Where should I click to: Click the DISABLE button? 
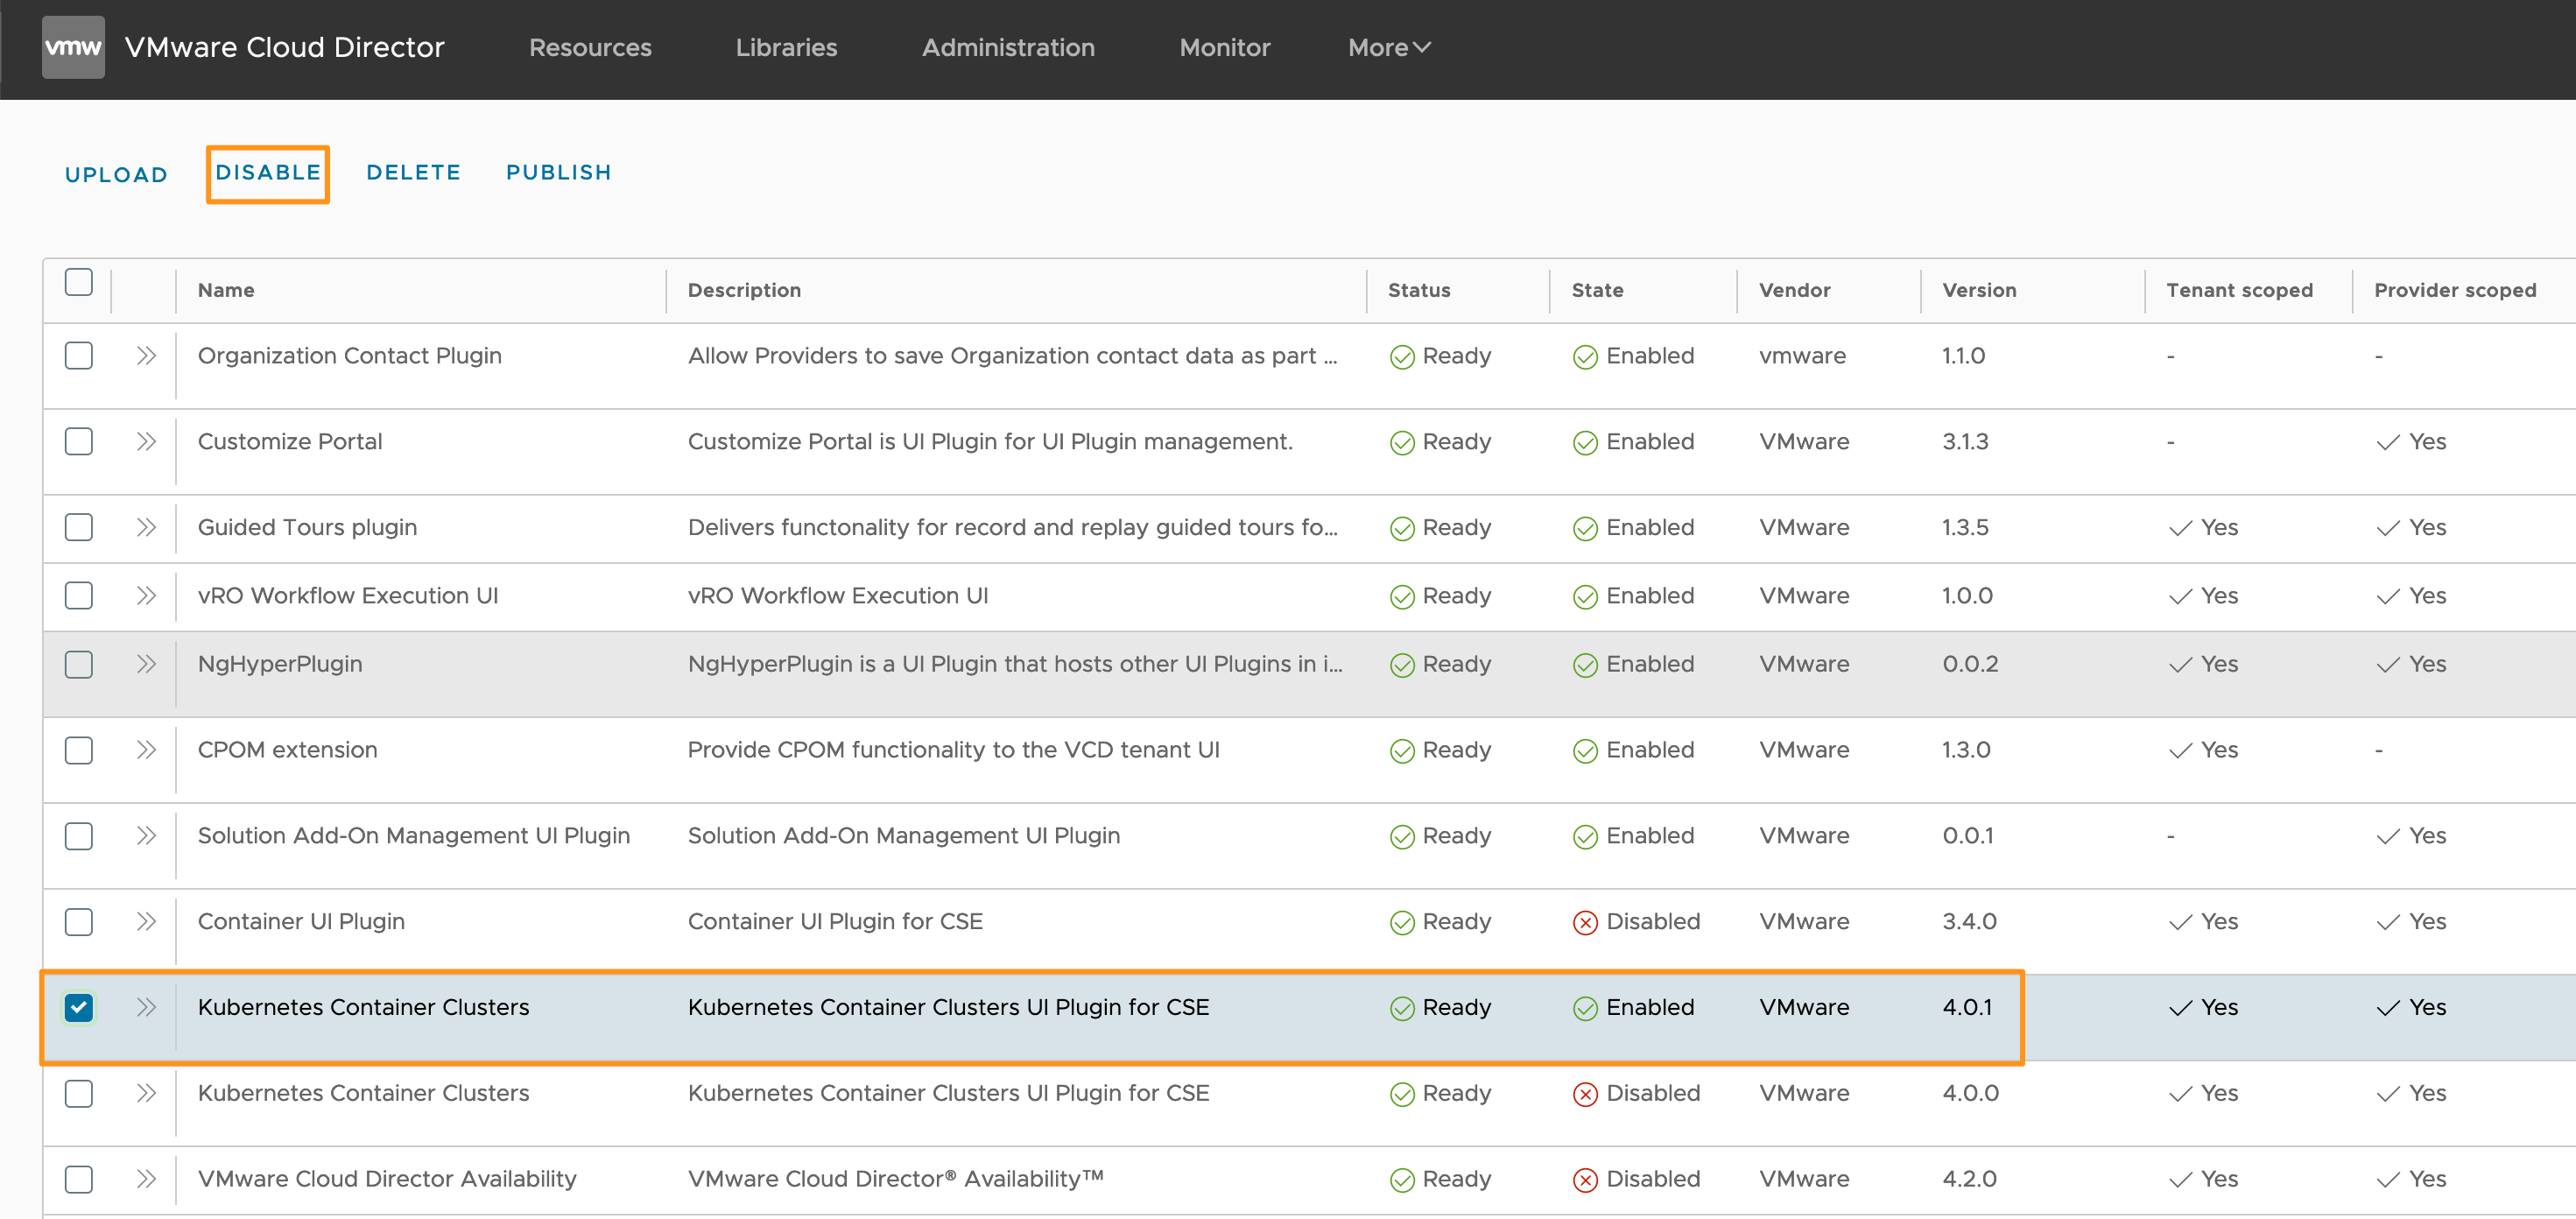click(x=268, y=173)
